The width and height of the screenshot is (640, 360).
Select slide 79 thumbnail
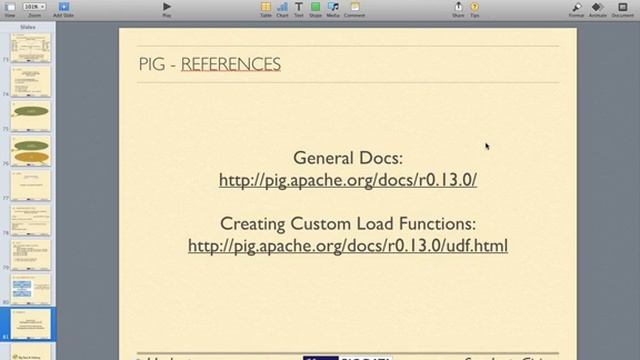coord(31,256)
